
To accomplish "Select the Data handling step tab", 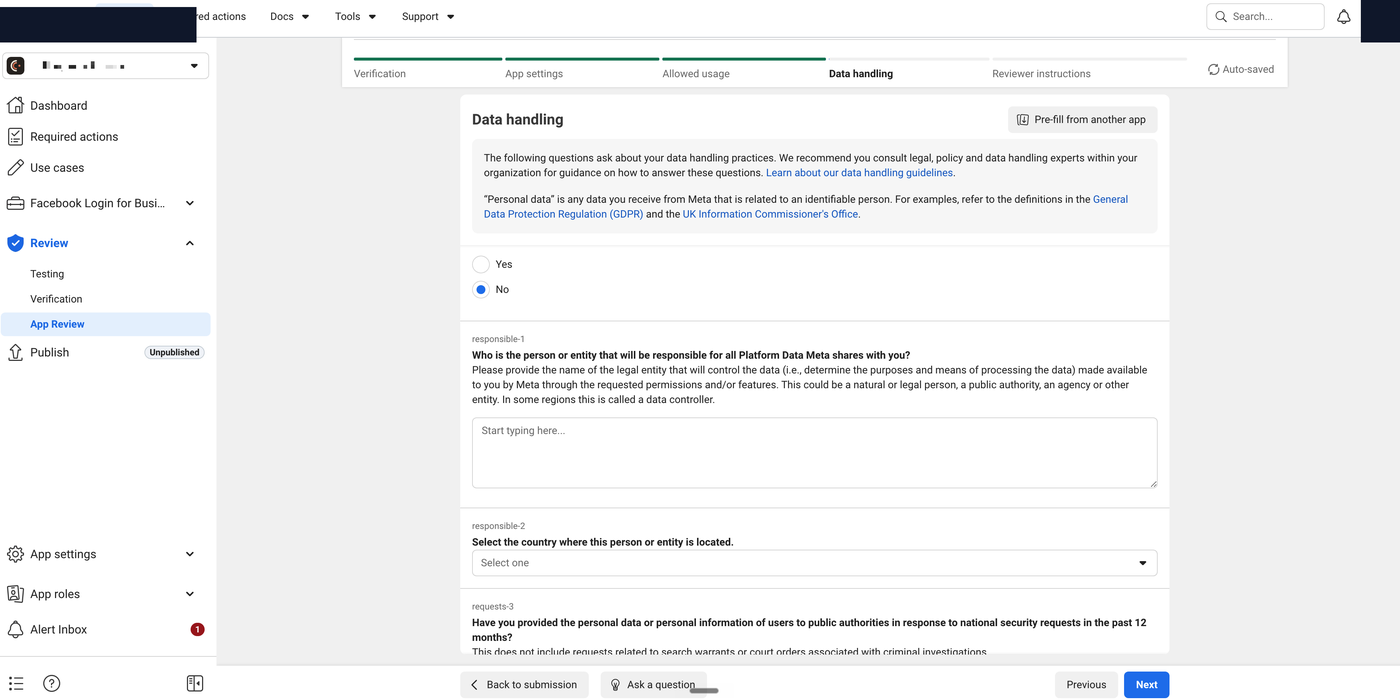I will (861, 74).
